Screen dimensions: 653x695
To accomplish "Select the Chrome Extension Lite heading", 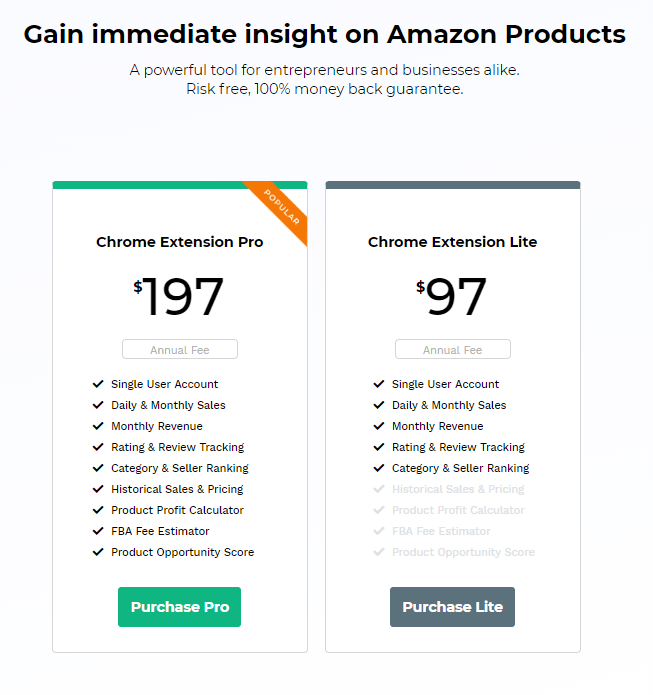I will 453,242.
